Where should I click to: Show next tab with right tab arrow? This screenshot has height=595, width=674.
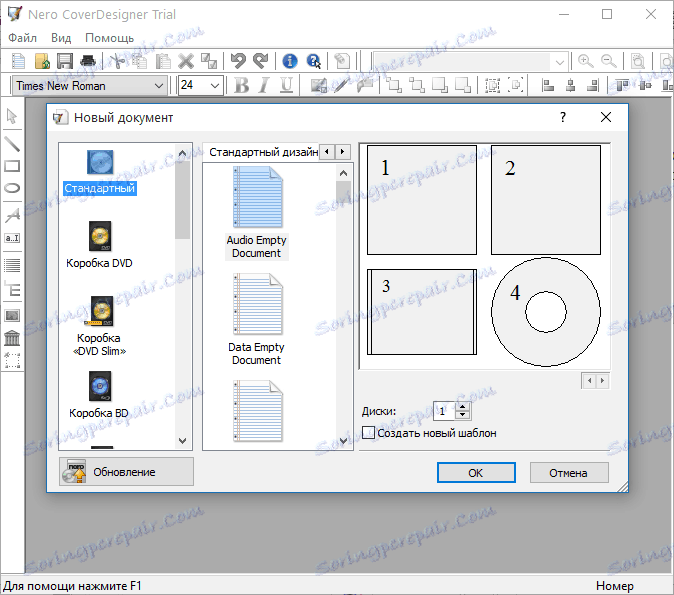click(343, 152)
